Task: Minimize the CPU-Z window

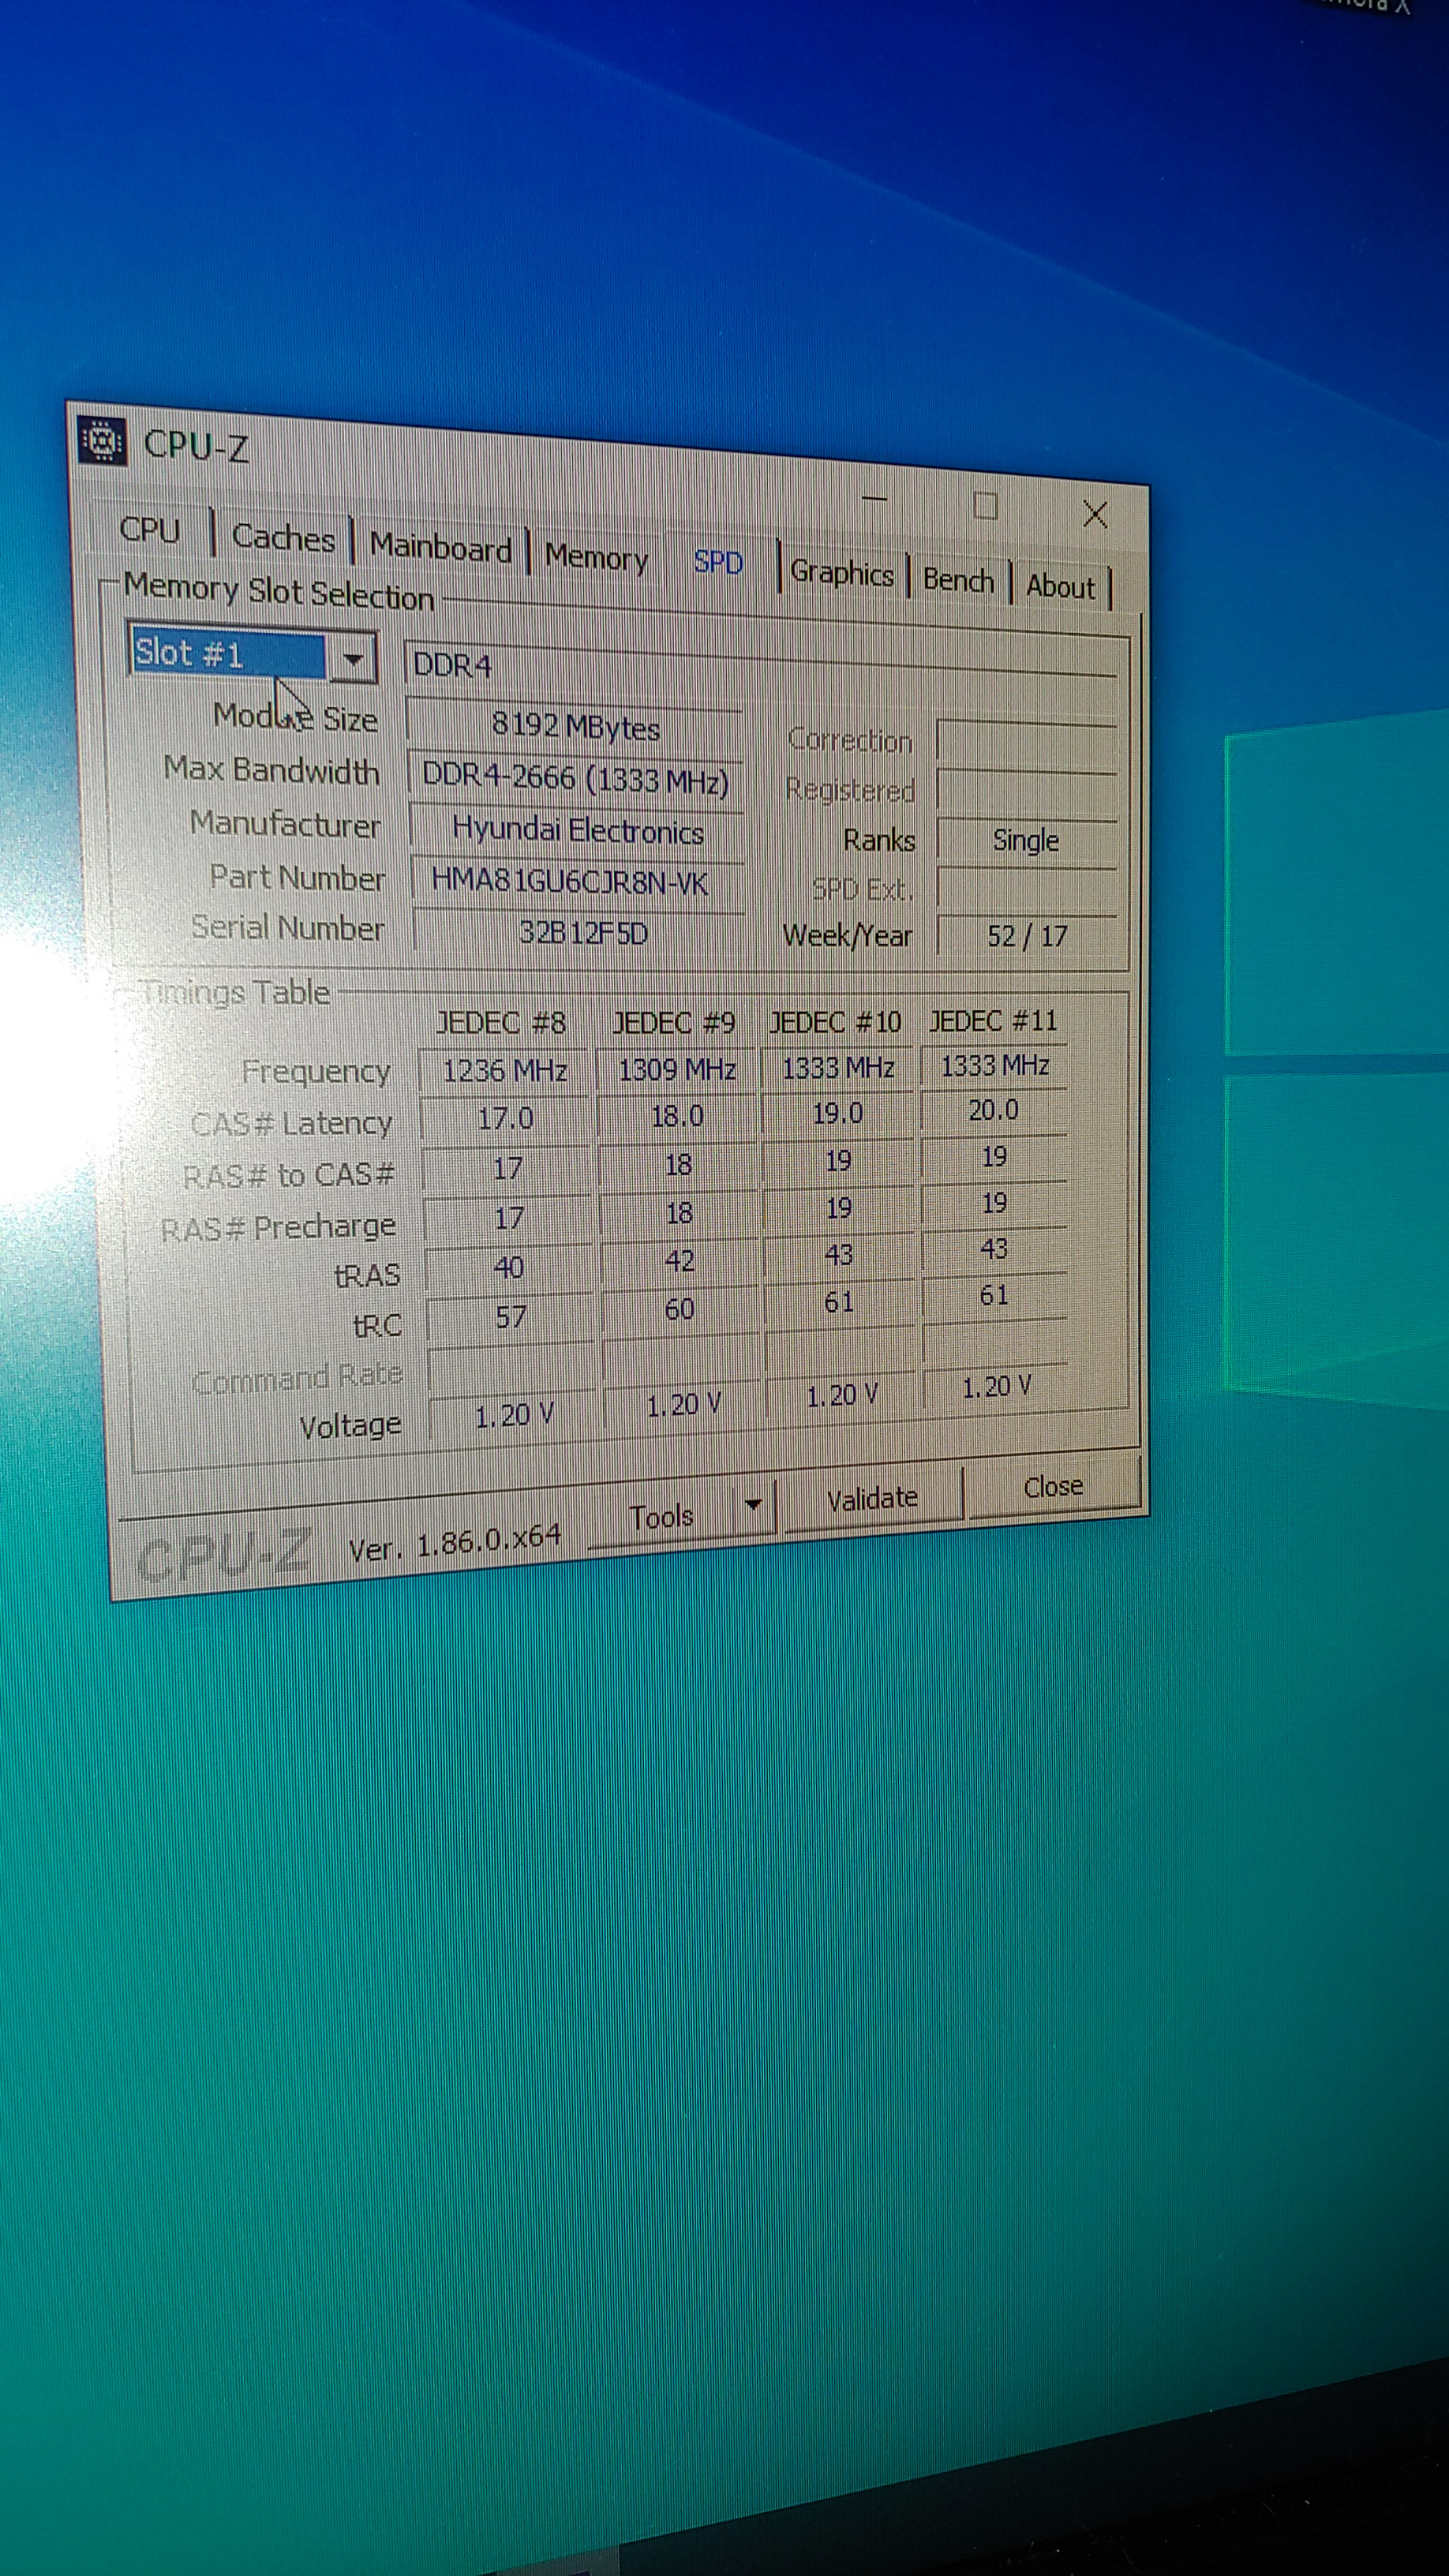Action: pos(875,497)
